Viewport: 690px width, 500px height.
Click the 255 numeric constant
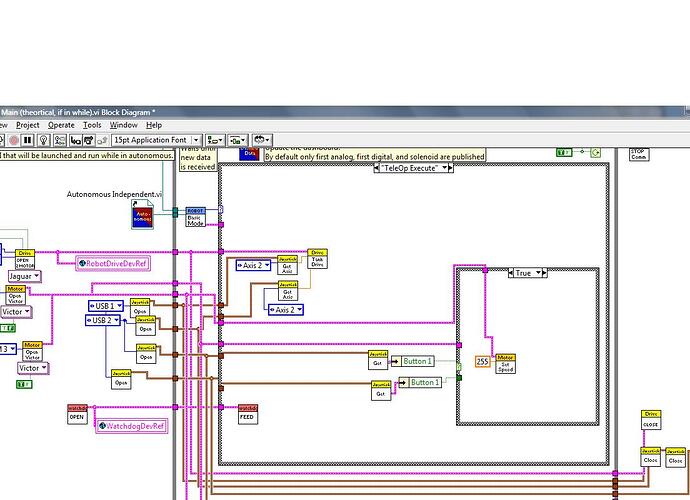483,361
